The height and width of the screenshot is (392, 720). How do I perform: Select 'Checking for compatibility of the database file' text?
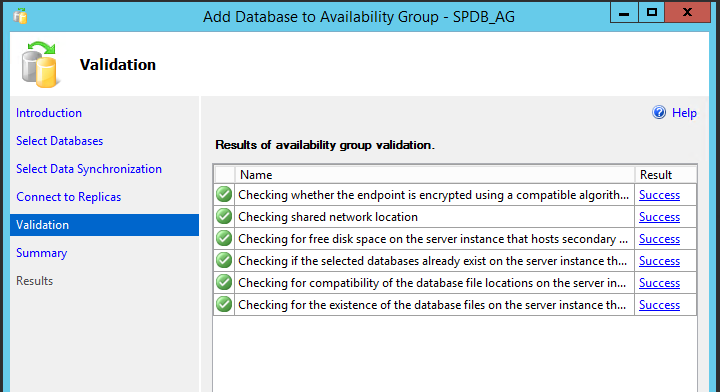[432, 283]
